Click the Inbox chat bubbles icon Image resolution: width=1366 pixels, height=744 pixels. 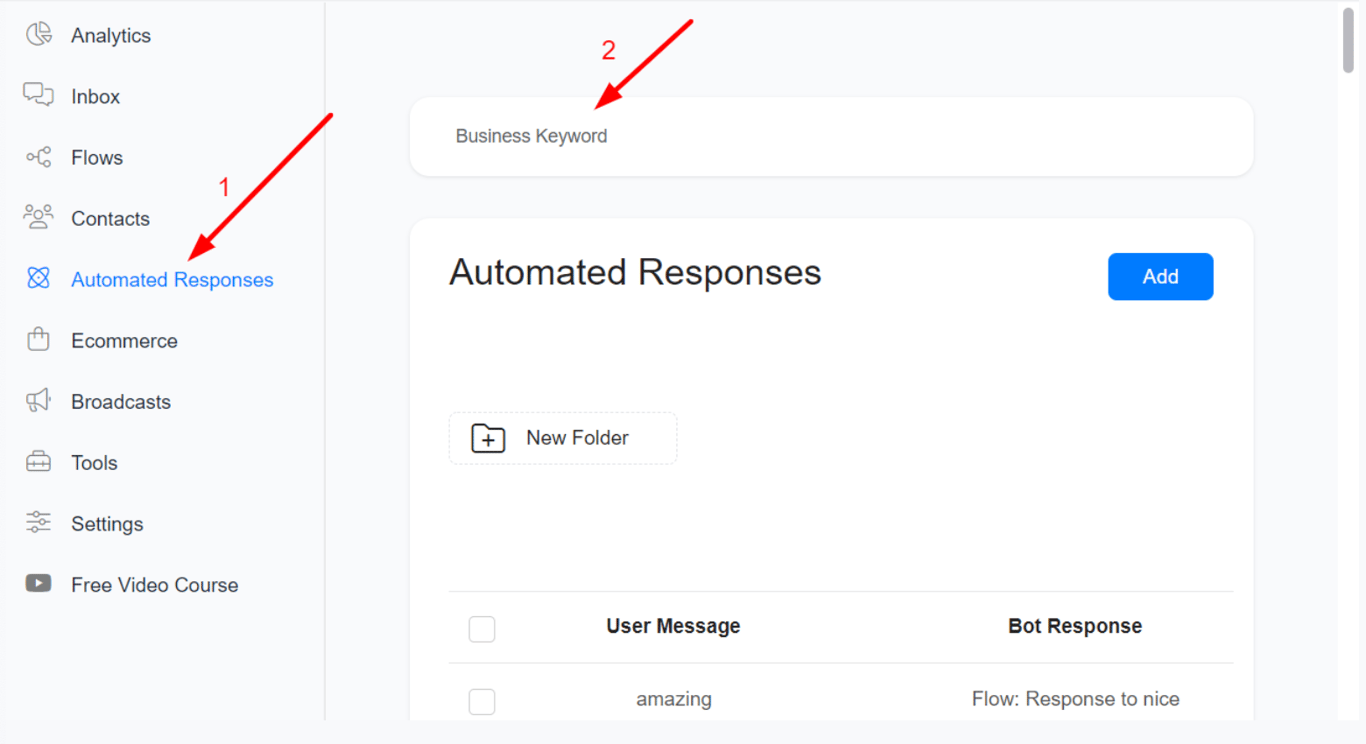point(38,95)
